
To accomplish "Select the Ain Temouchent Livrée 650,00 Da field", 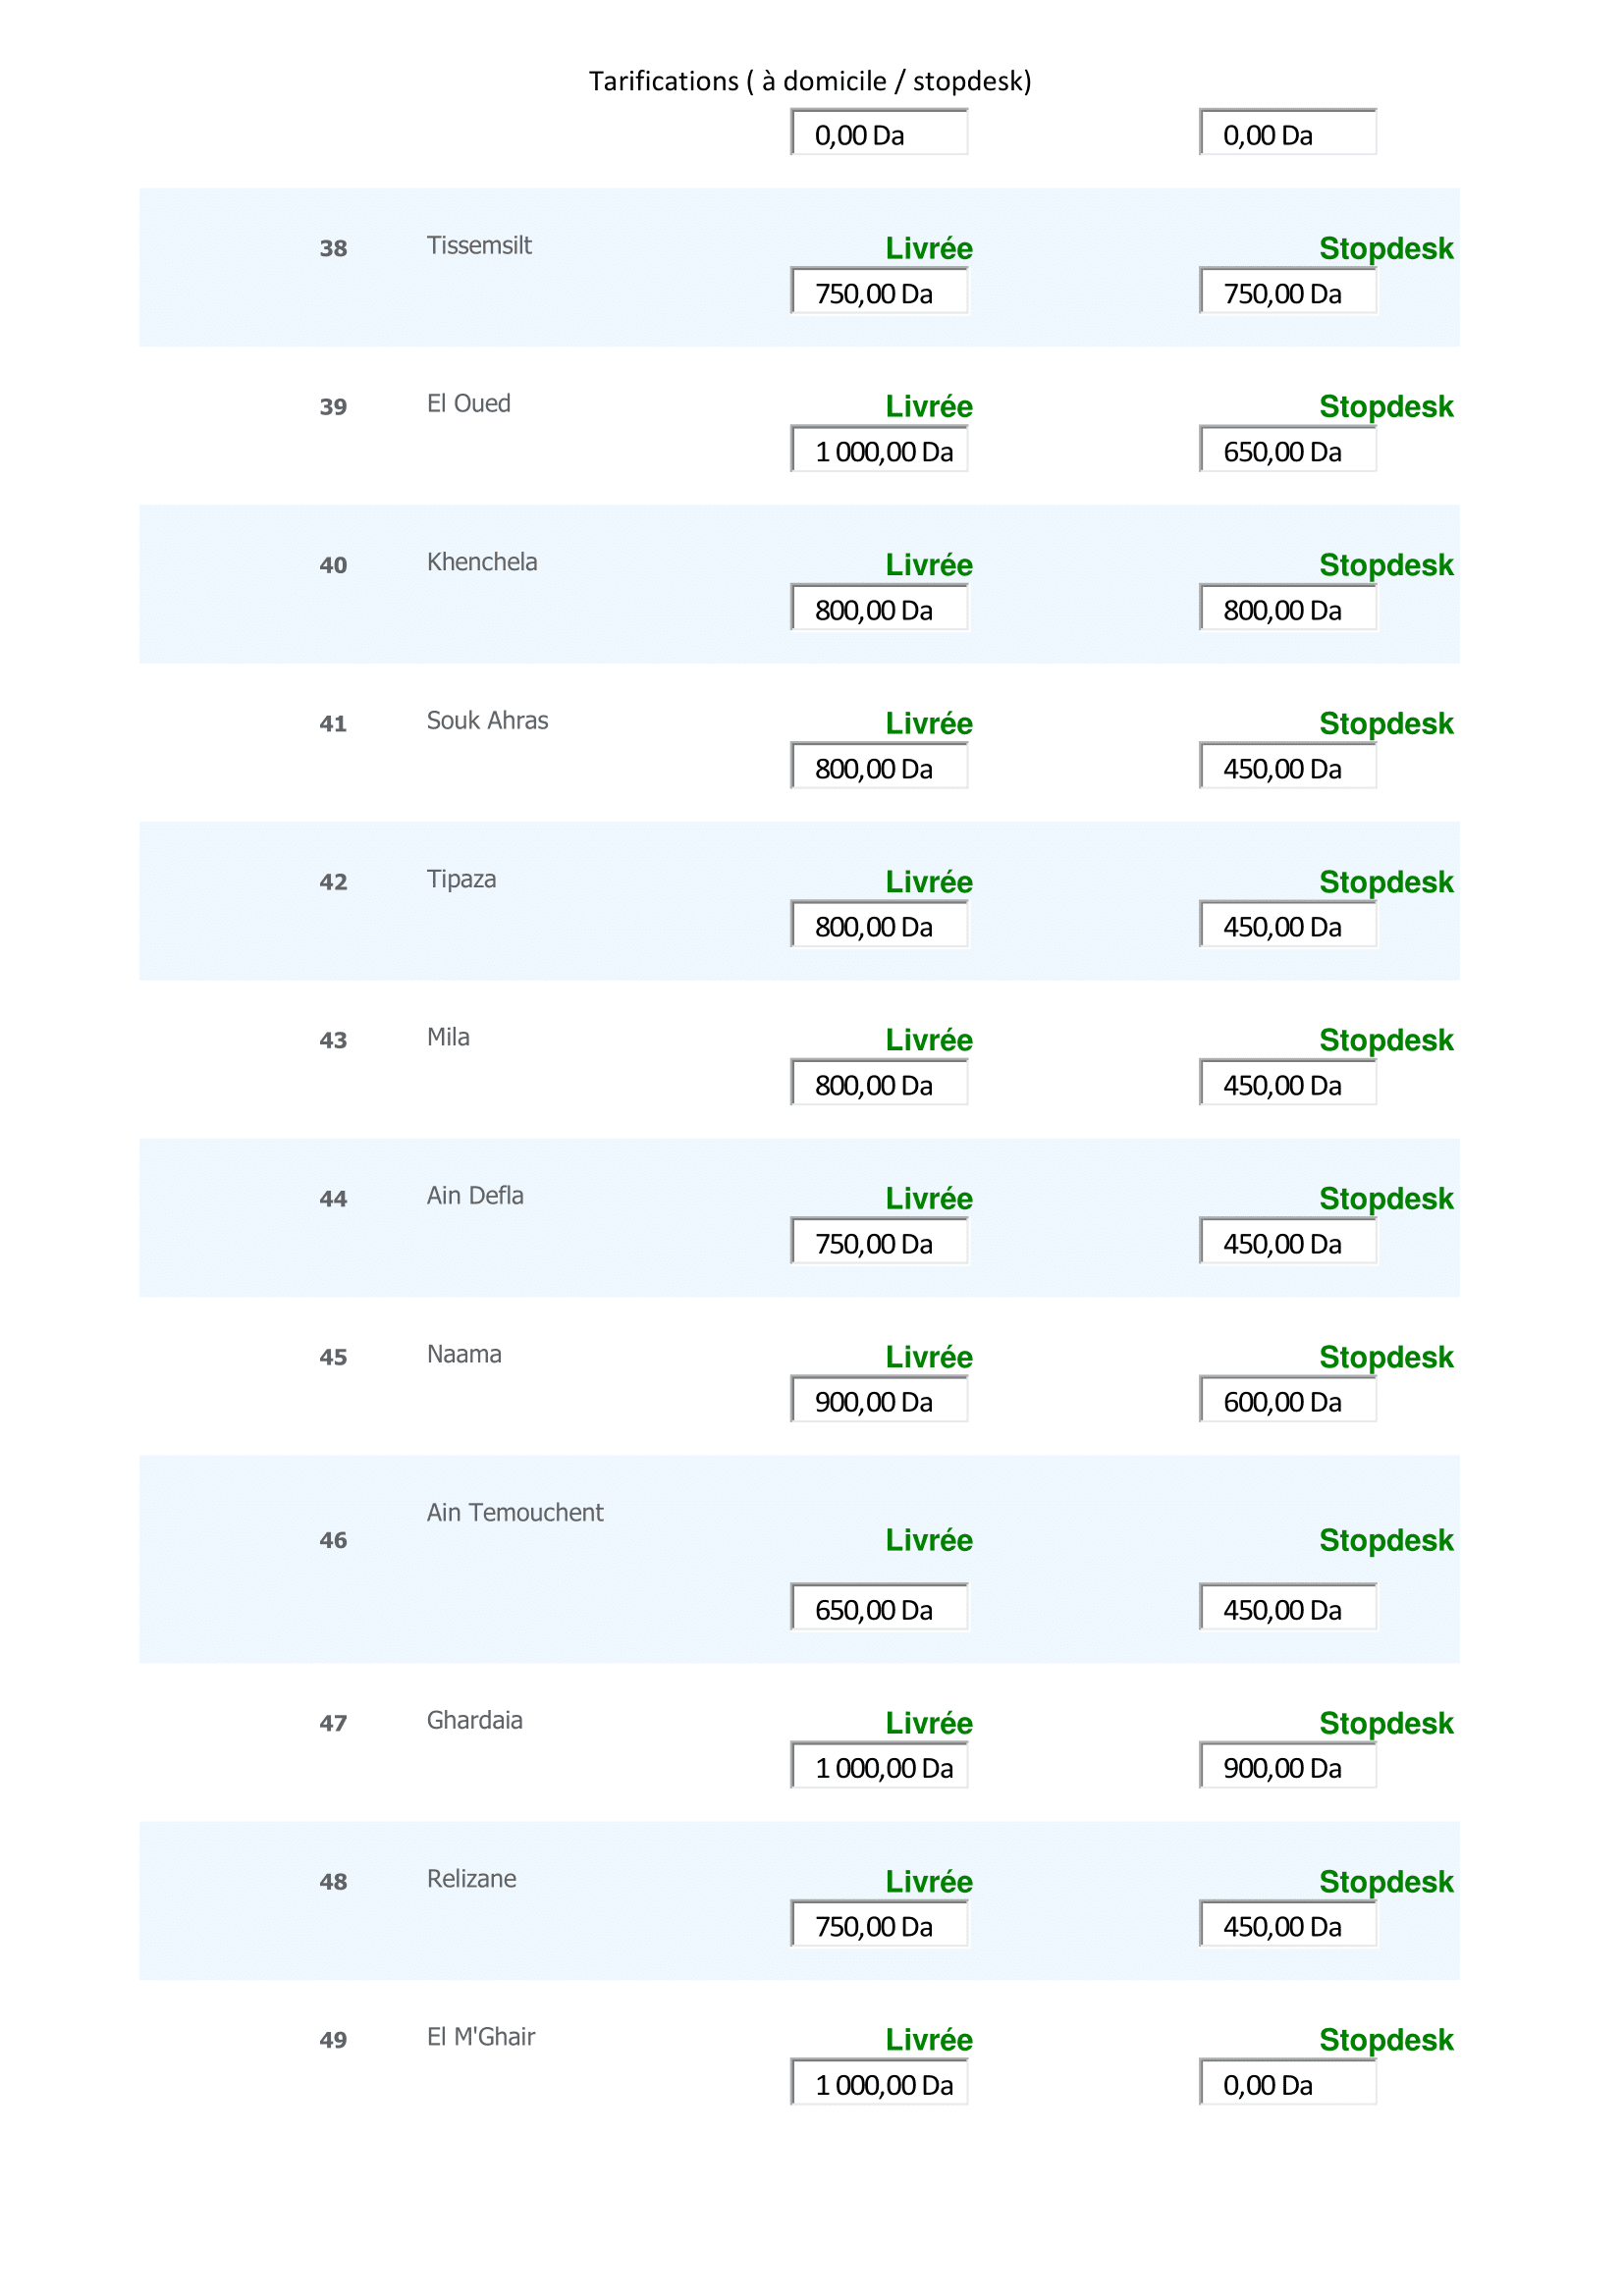I will pyautogui.click(x=879, y=1608).
